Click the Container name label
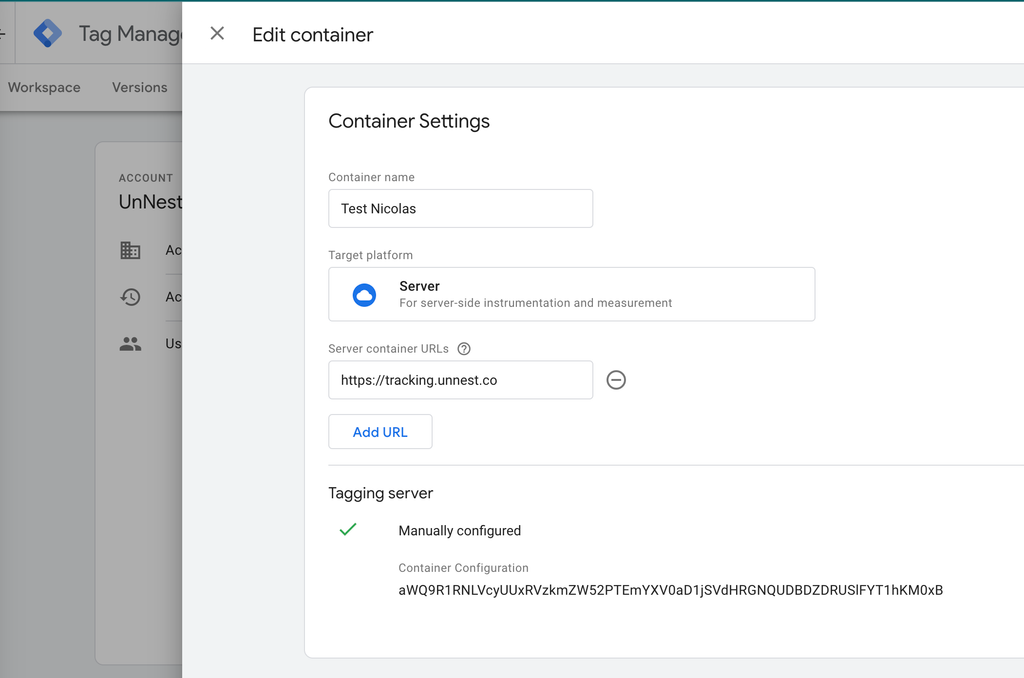1024x678 pixels. point(372,178)
